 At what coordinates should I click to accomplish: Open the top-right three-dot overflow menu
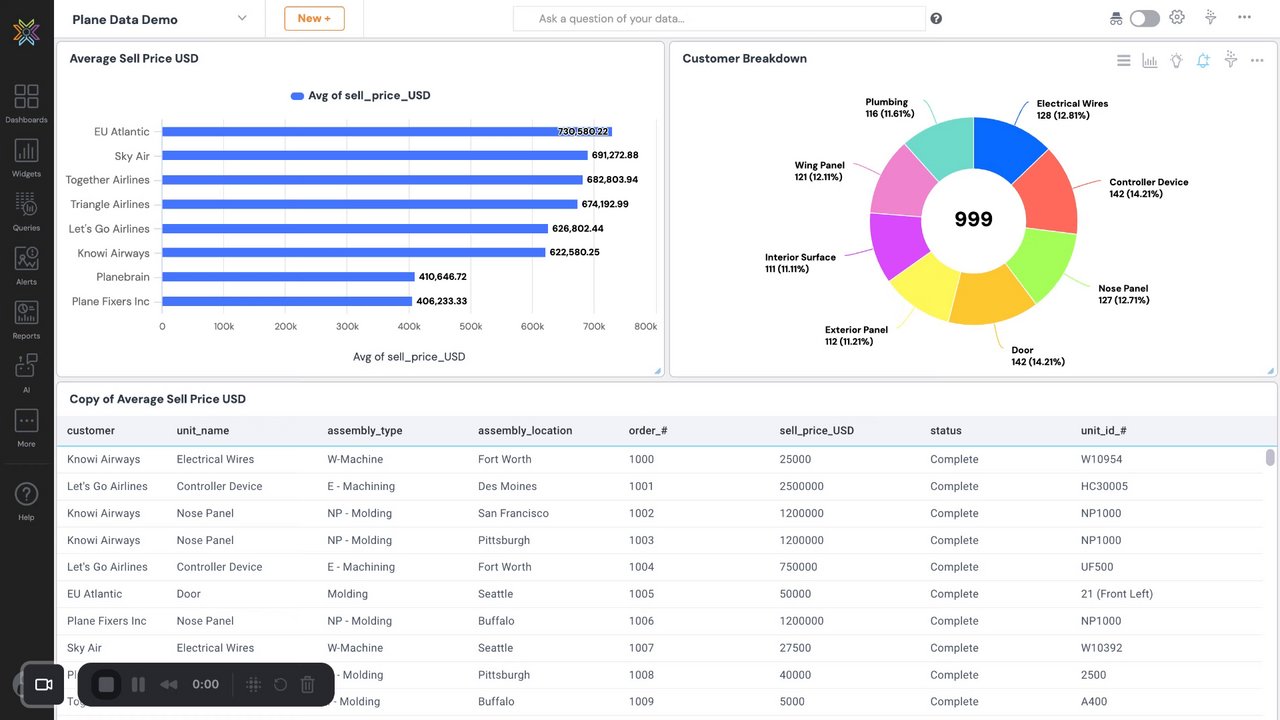pyautogui.click(x=1244, y=17)
